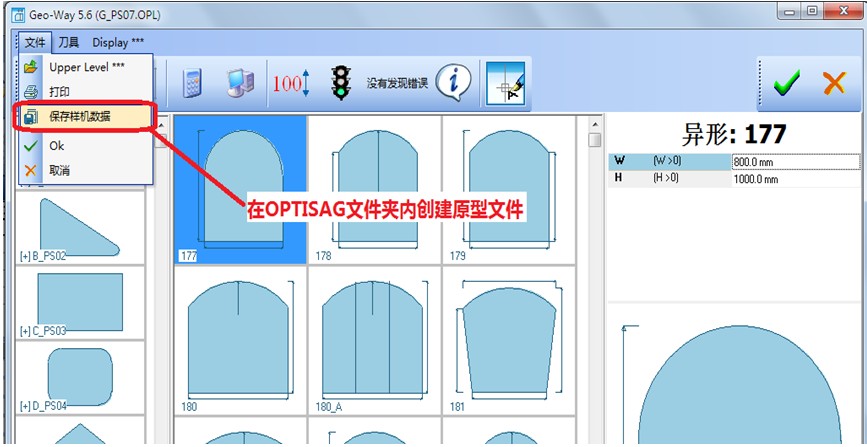Click the calculator toolbar icon
This screenshot has width=867, height=447.
(192, 84)
